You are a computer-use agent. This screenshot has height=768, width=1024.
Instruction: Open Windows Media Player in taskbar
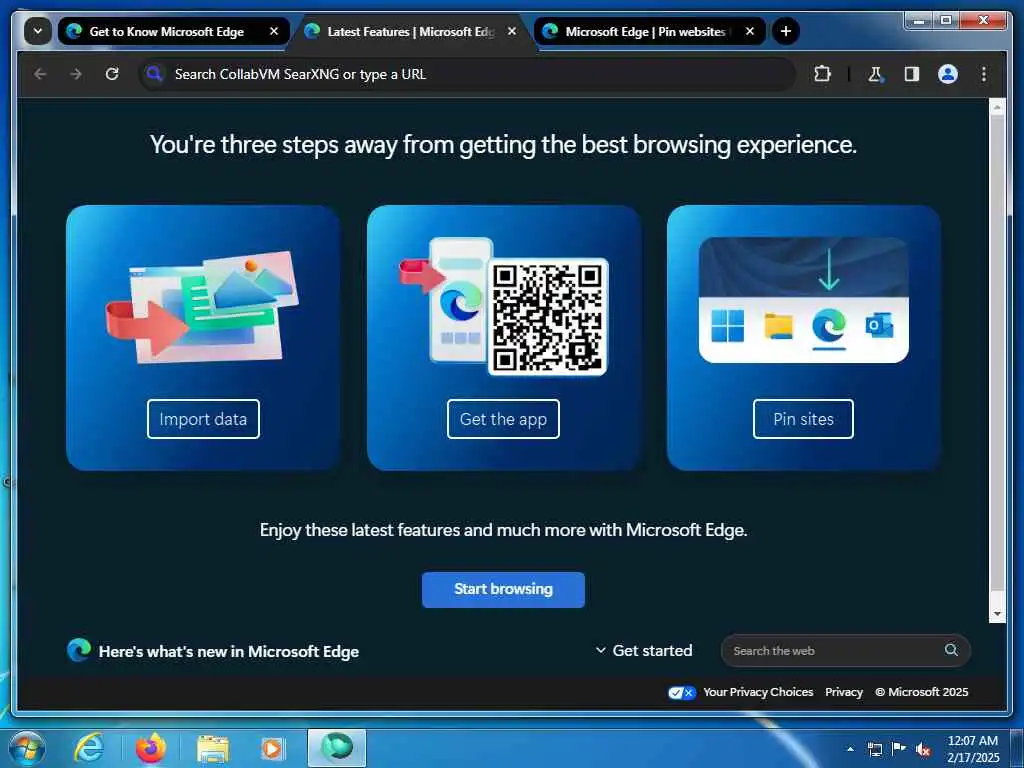(272, 749)
